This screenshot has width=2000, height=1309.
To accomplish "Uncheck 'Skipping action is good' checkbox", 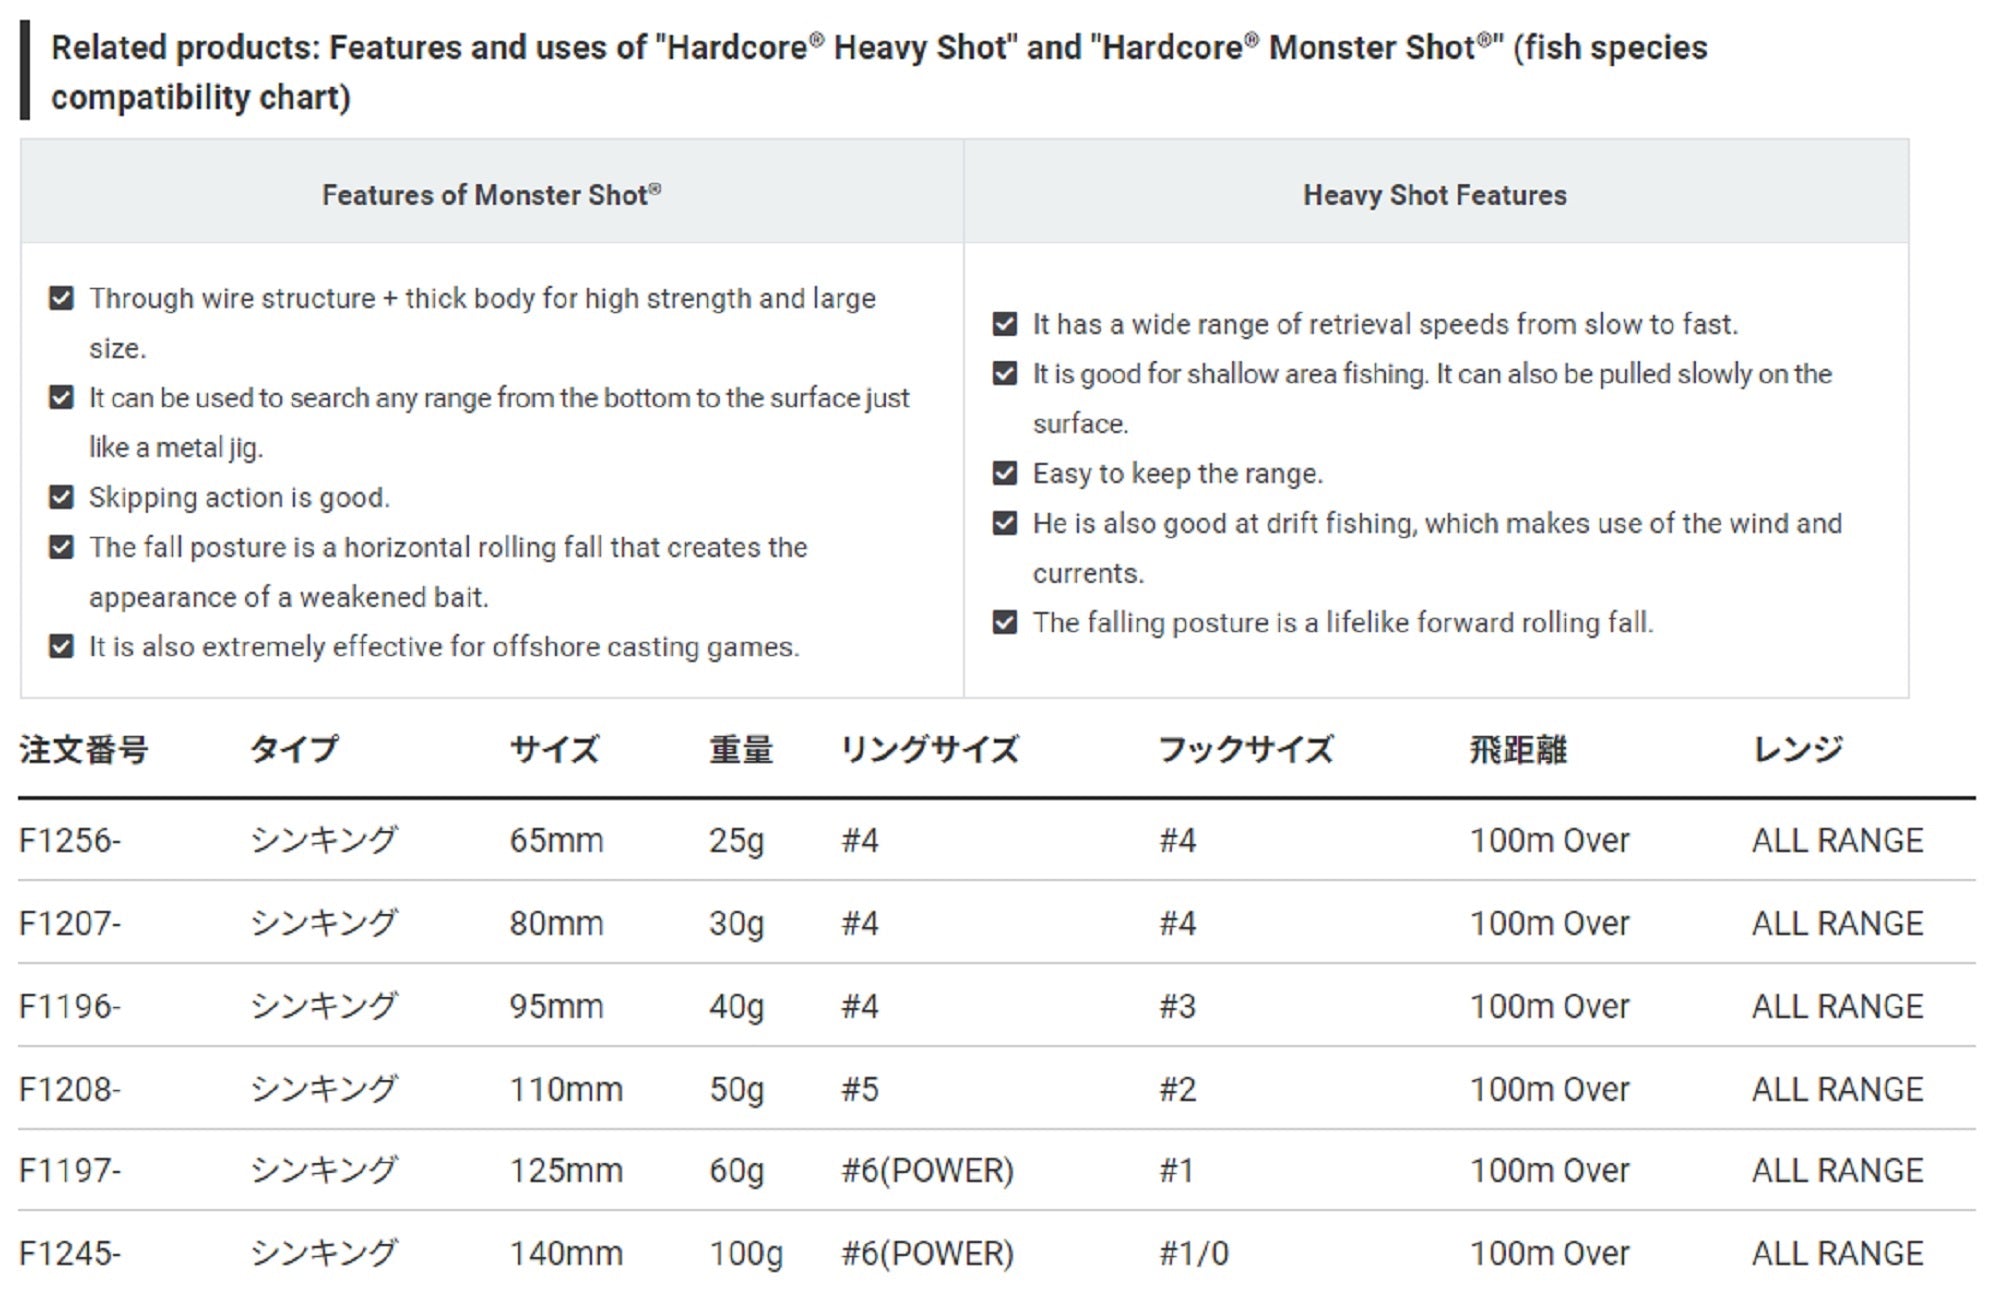I will 61,498.
